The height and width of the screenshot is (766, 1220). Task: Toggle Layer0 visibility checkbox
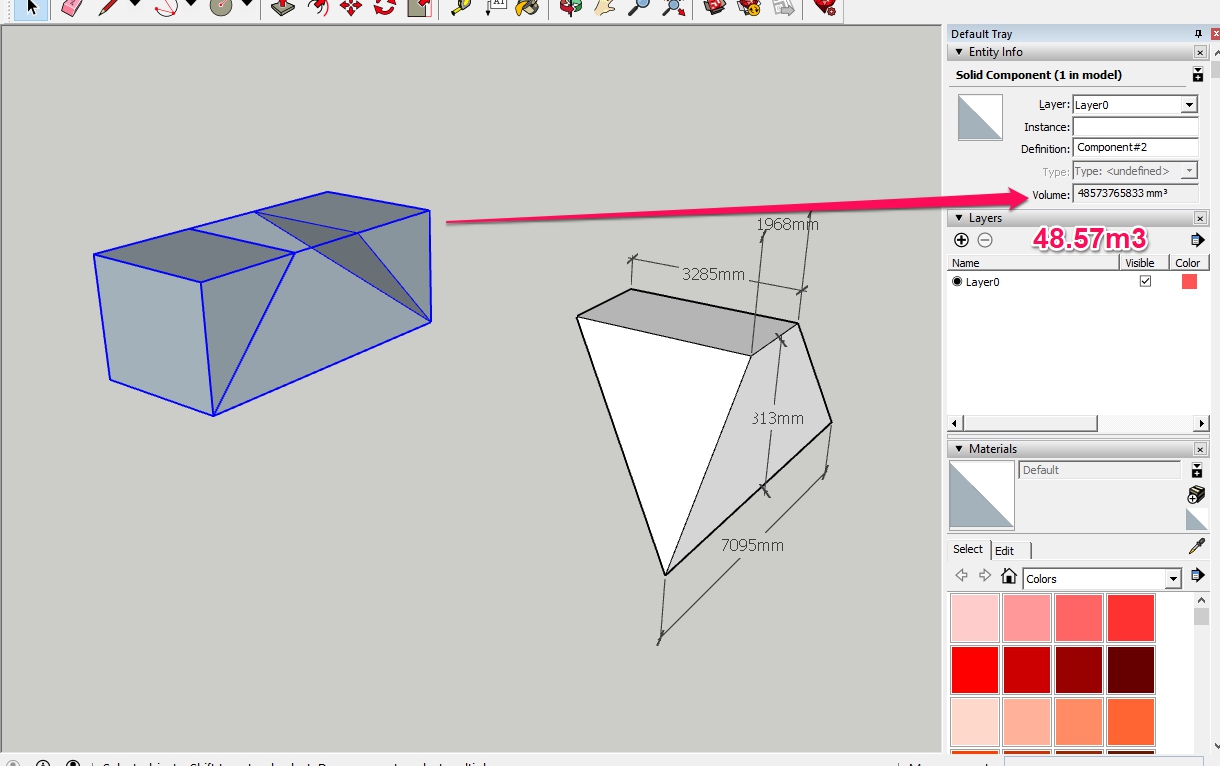click(1145, 282)
